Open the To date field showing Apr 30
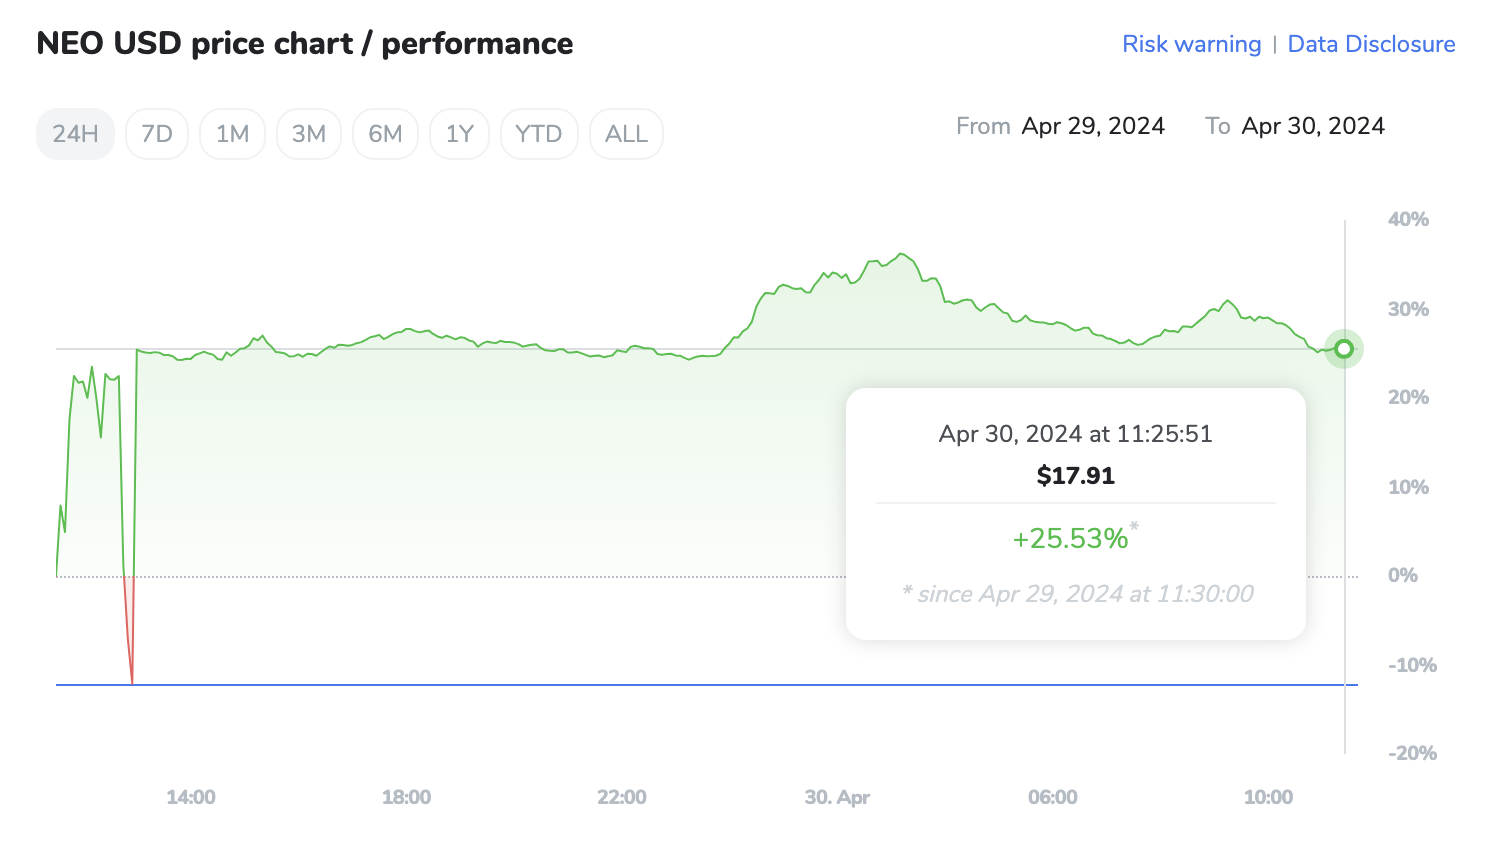The width and height of the screenshot is (1488, 856). [1313, 126]
